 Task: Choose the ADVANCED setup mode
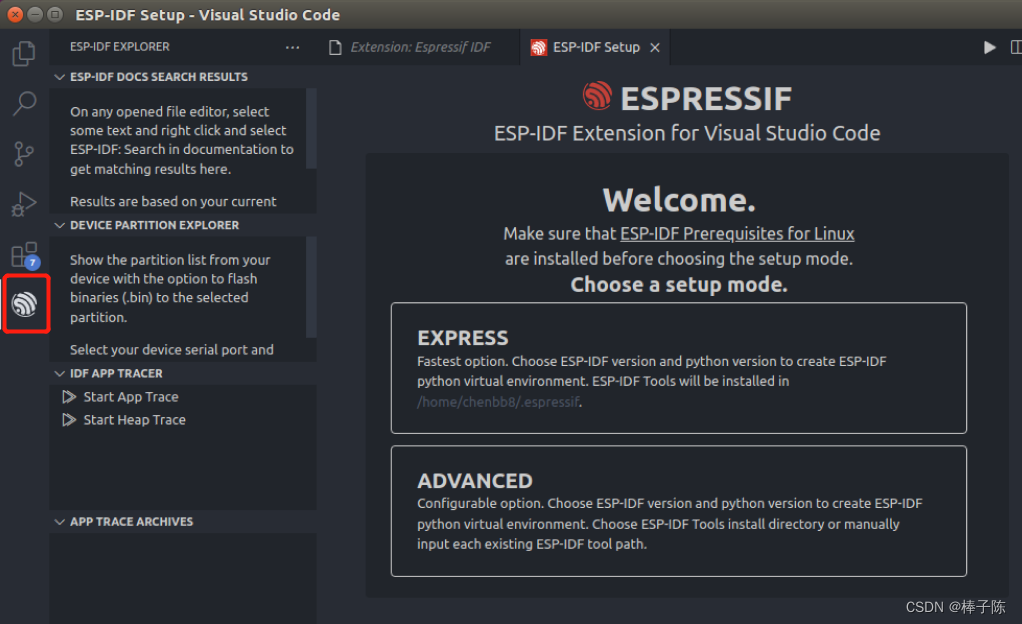[x=679, y=511]
